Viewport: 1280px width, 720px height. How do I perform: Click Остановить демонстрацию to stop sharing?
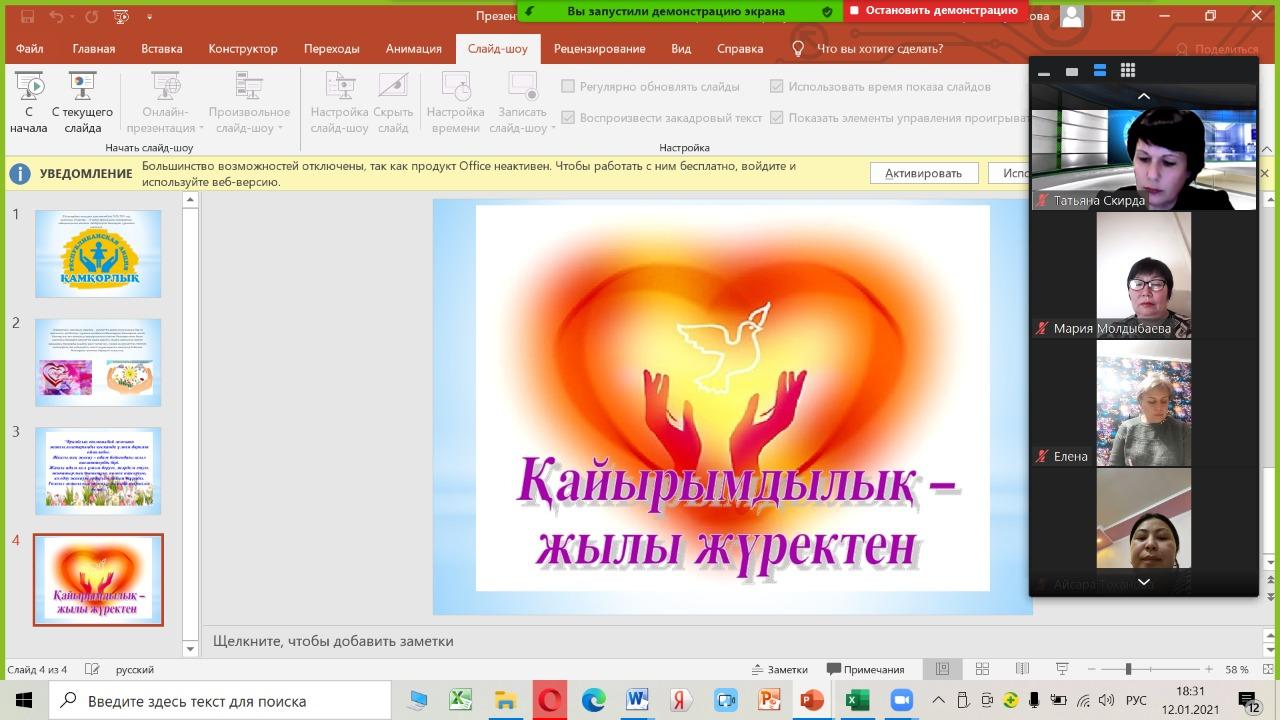tap(933, 11)
